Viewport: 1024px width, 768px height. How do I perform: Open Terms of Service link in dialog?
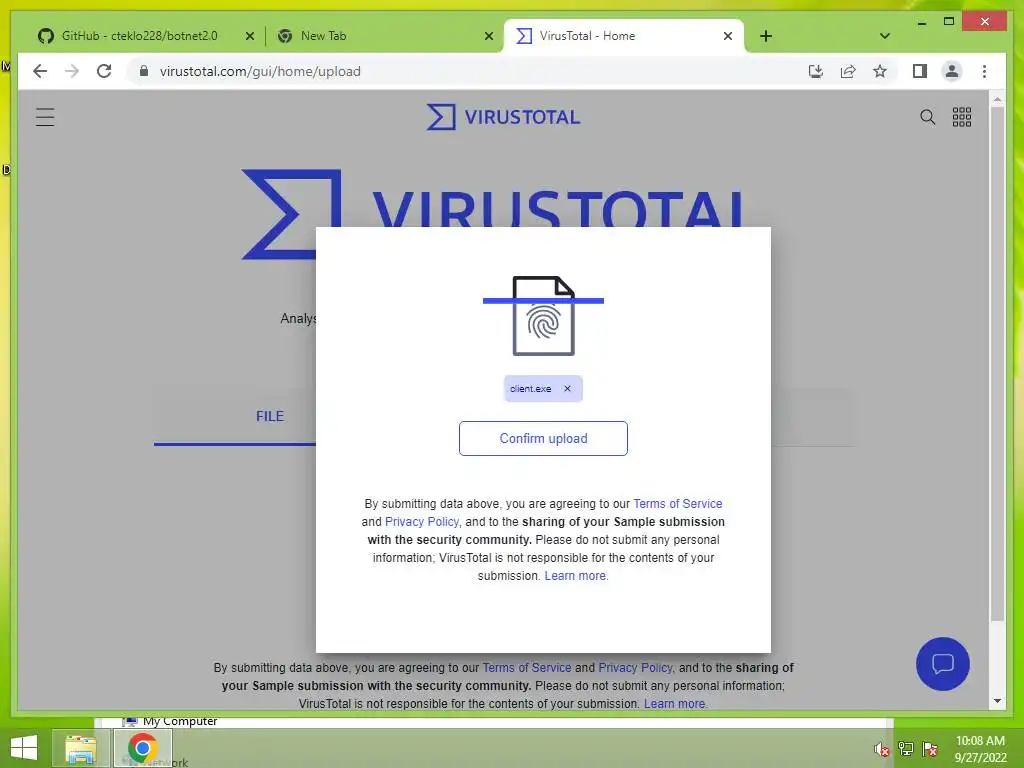(677, 504)
